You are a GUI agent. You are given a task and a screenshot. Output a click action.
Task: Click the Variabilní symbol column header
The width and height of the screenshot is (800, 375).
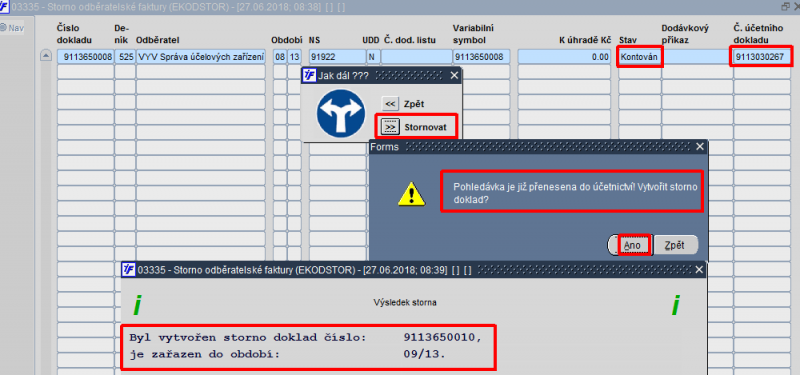[473, 34]
